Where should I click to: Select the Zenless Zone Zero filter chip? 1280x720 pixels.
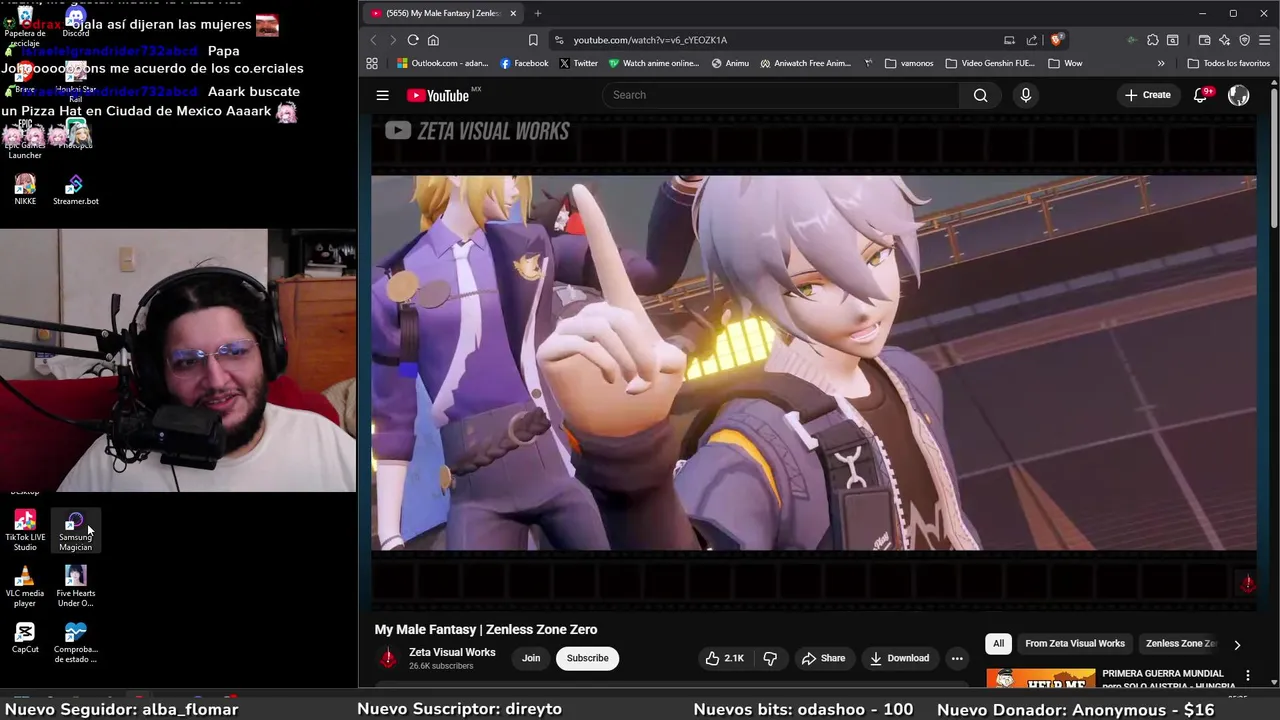pos(1181,644)
